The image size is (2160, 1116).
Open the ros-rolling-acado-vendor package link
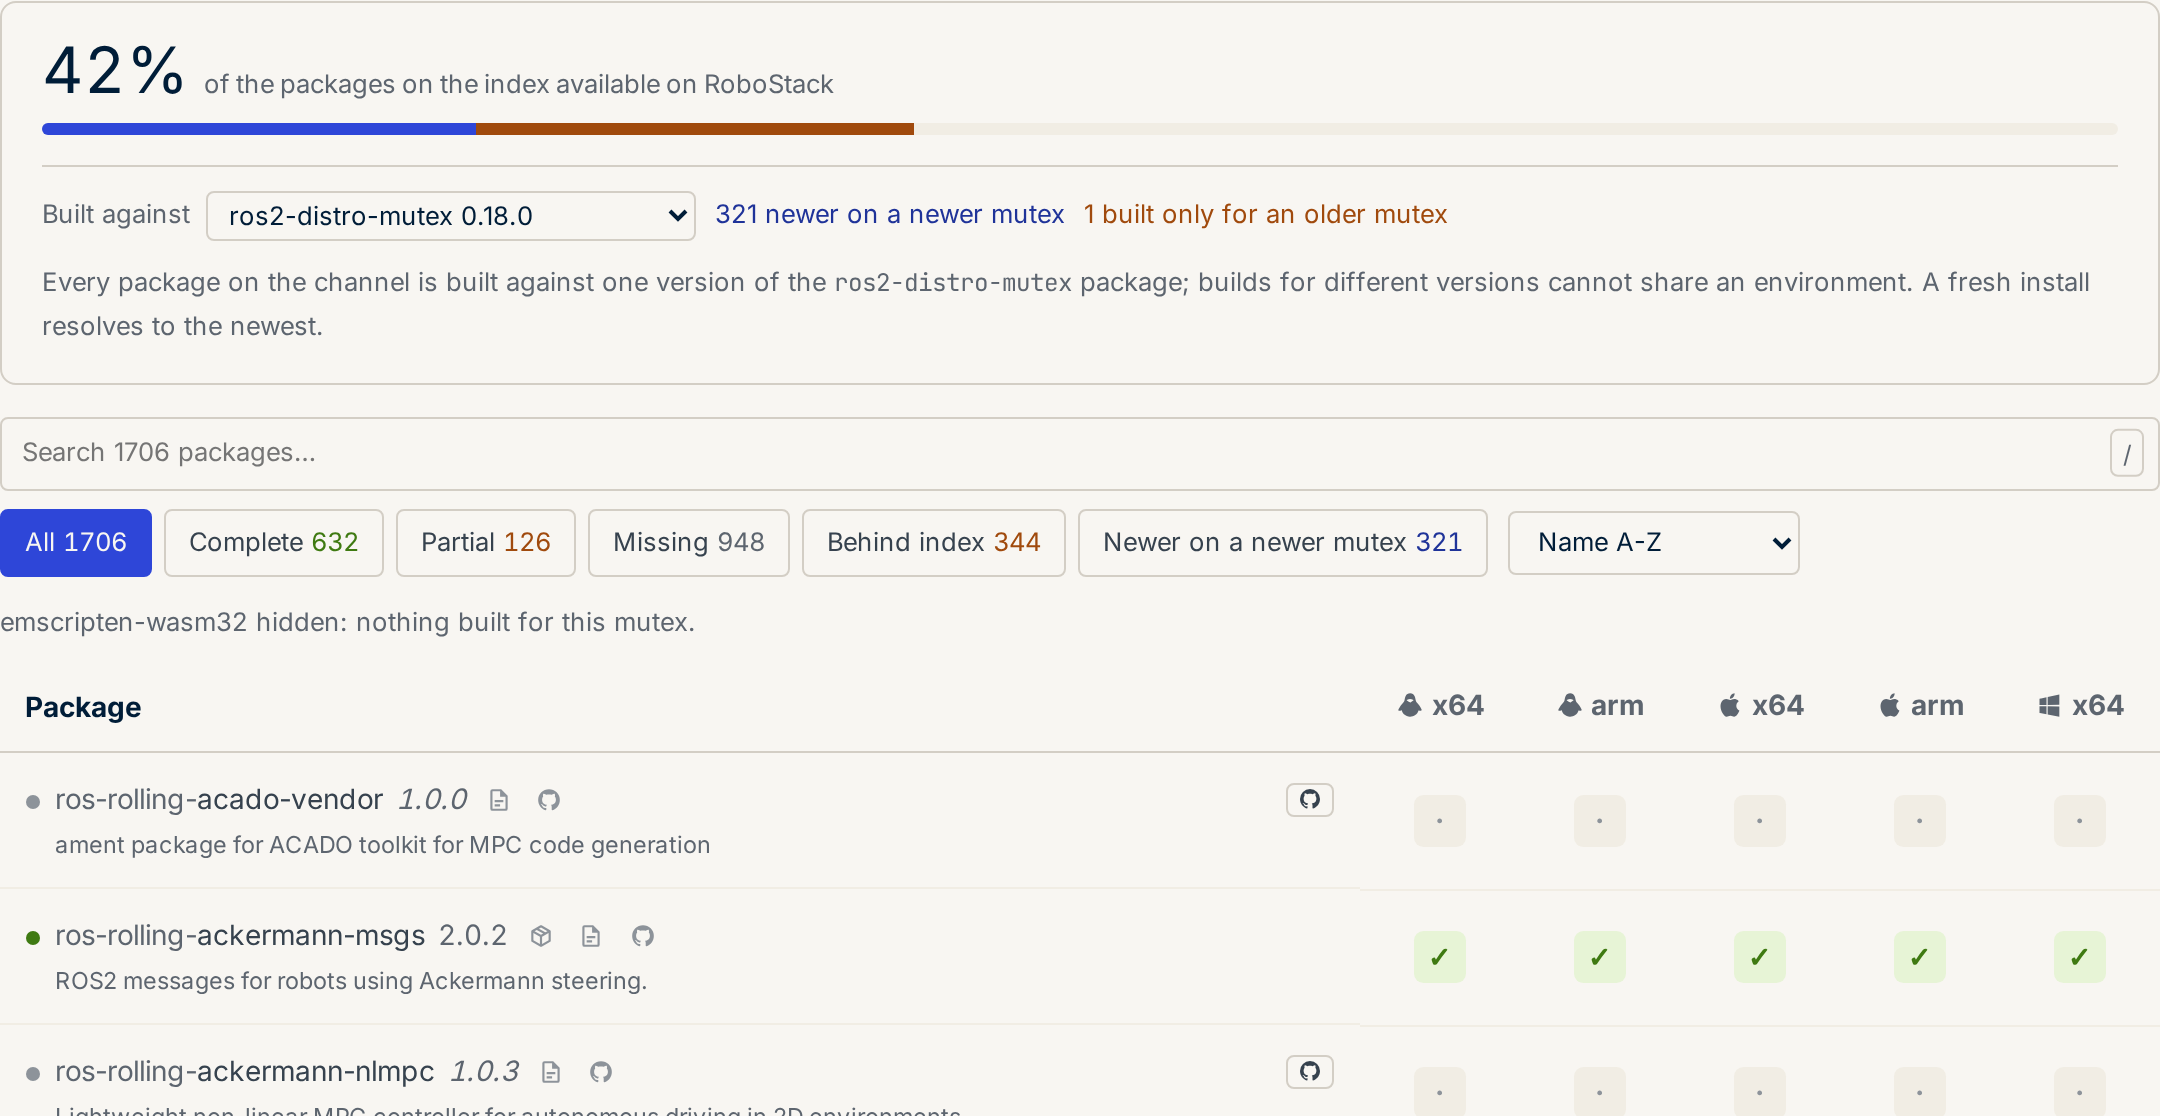coord(219,800)
